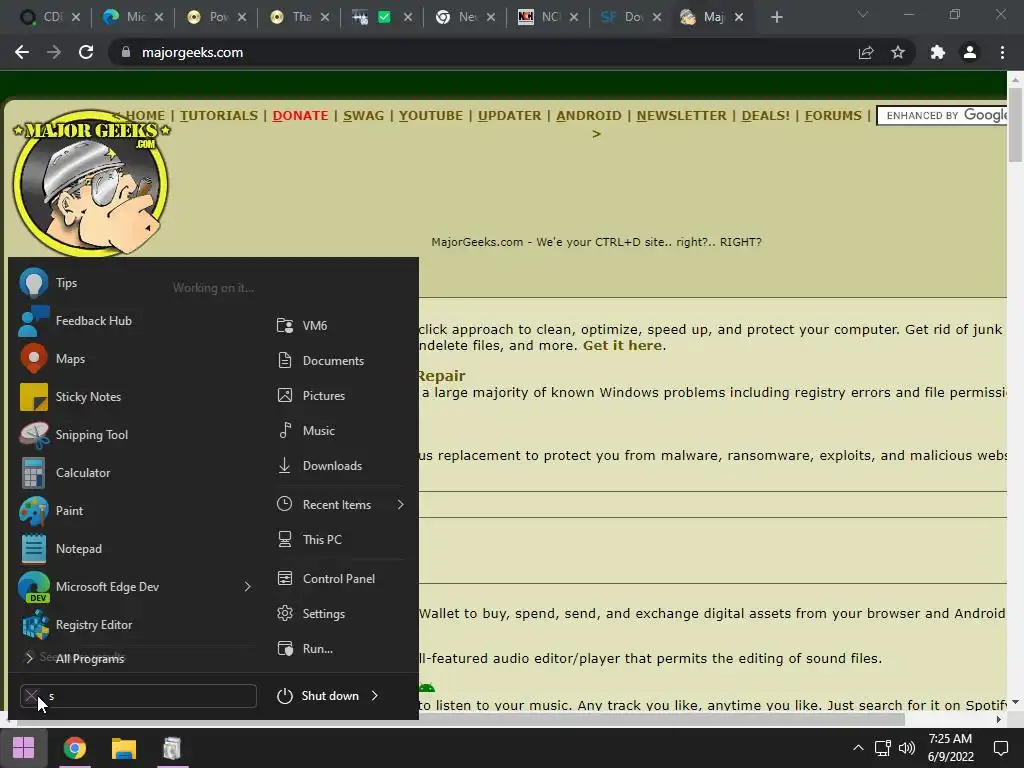Open Chrome three-dot menu
Screen dimensions: 1024x768
point(1002,52)
